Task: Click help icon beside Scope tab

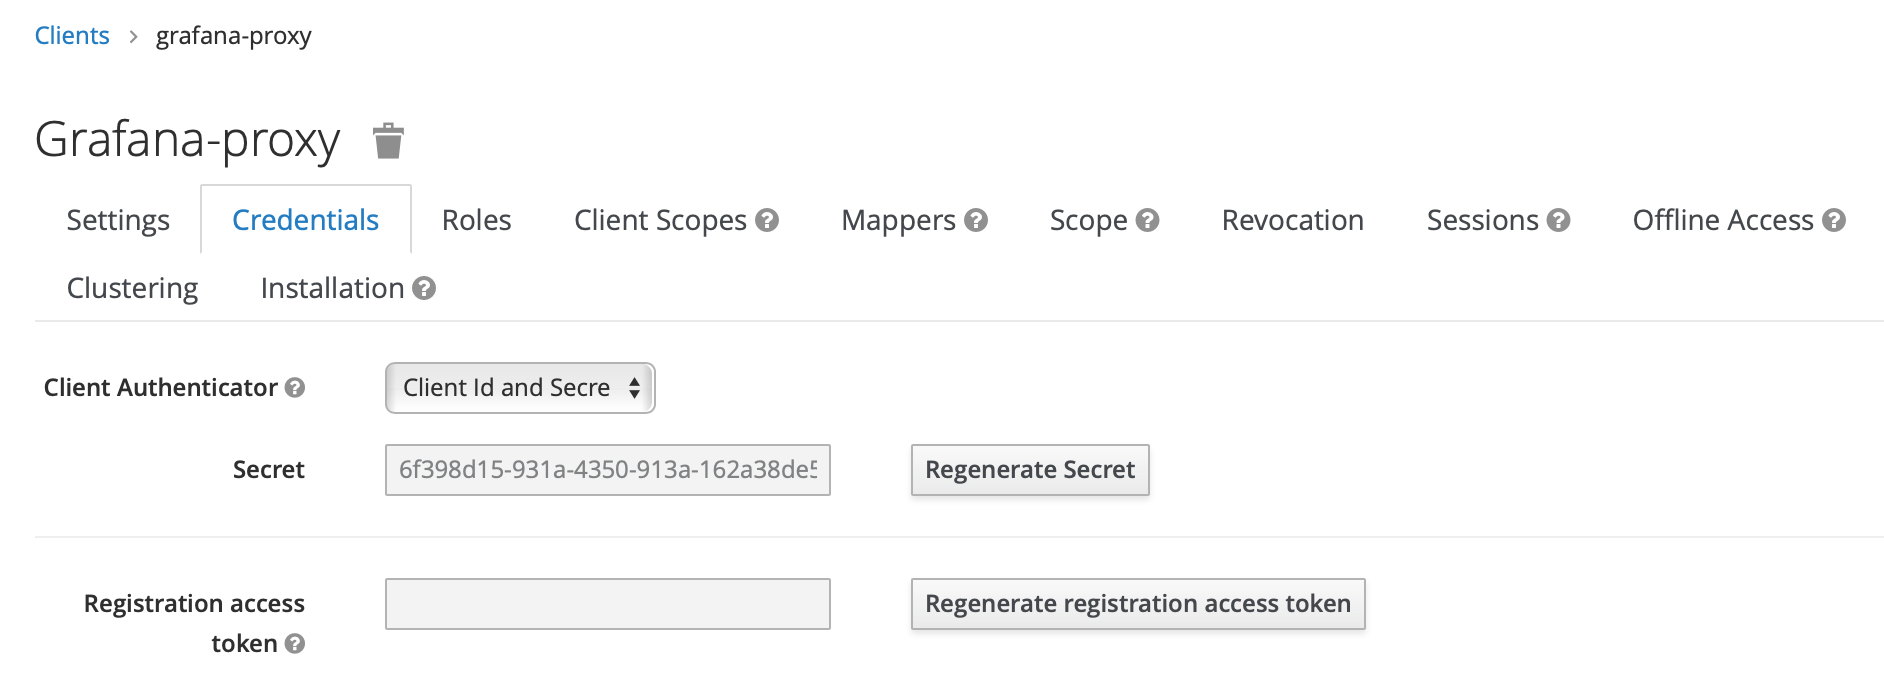Action: pos(1148,220)
